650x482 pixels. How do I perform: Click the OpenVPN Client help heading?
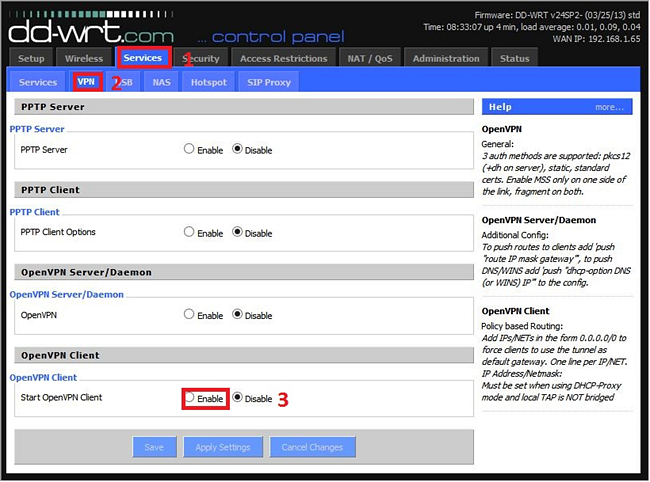click(x=515, y=311)
